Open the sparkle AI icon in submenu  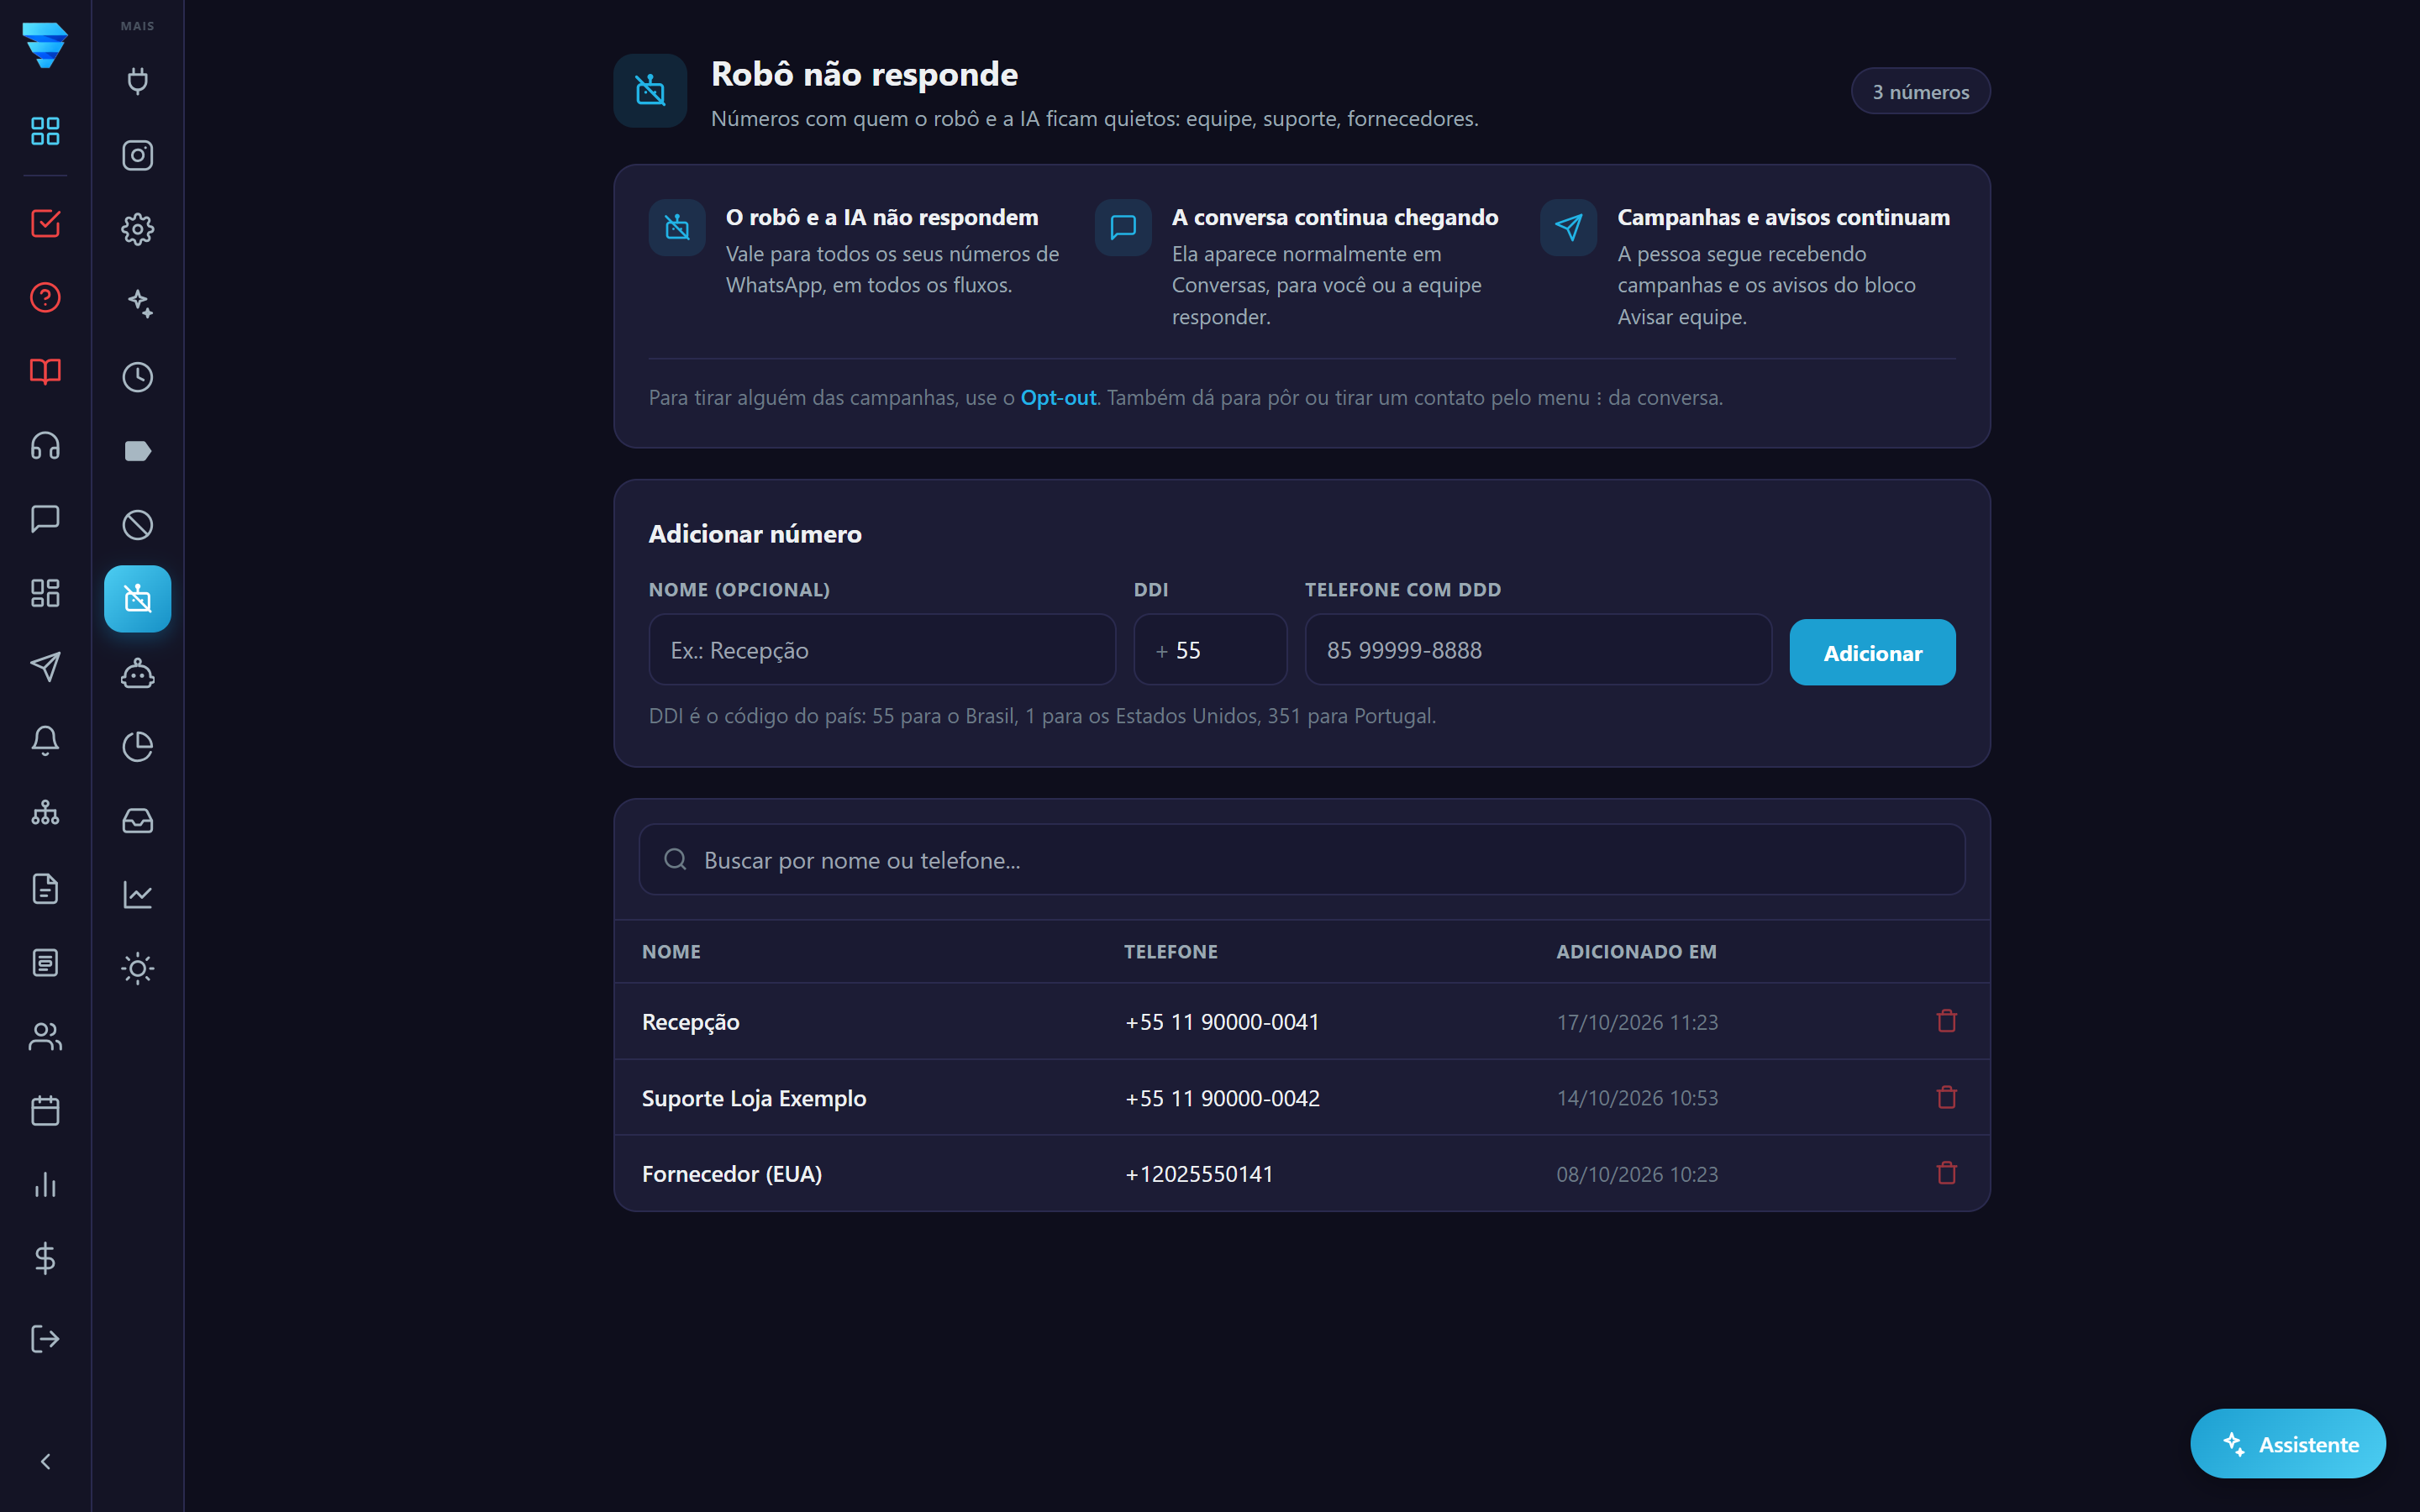138,303
